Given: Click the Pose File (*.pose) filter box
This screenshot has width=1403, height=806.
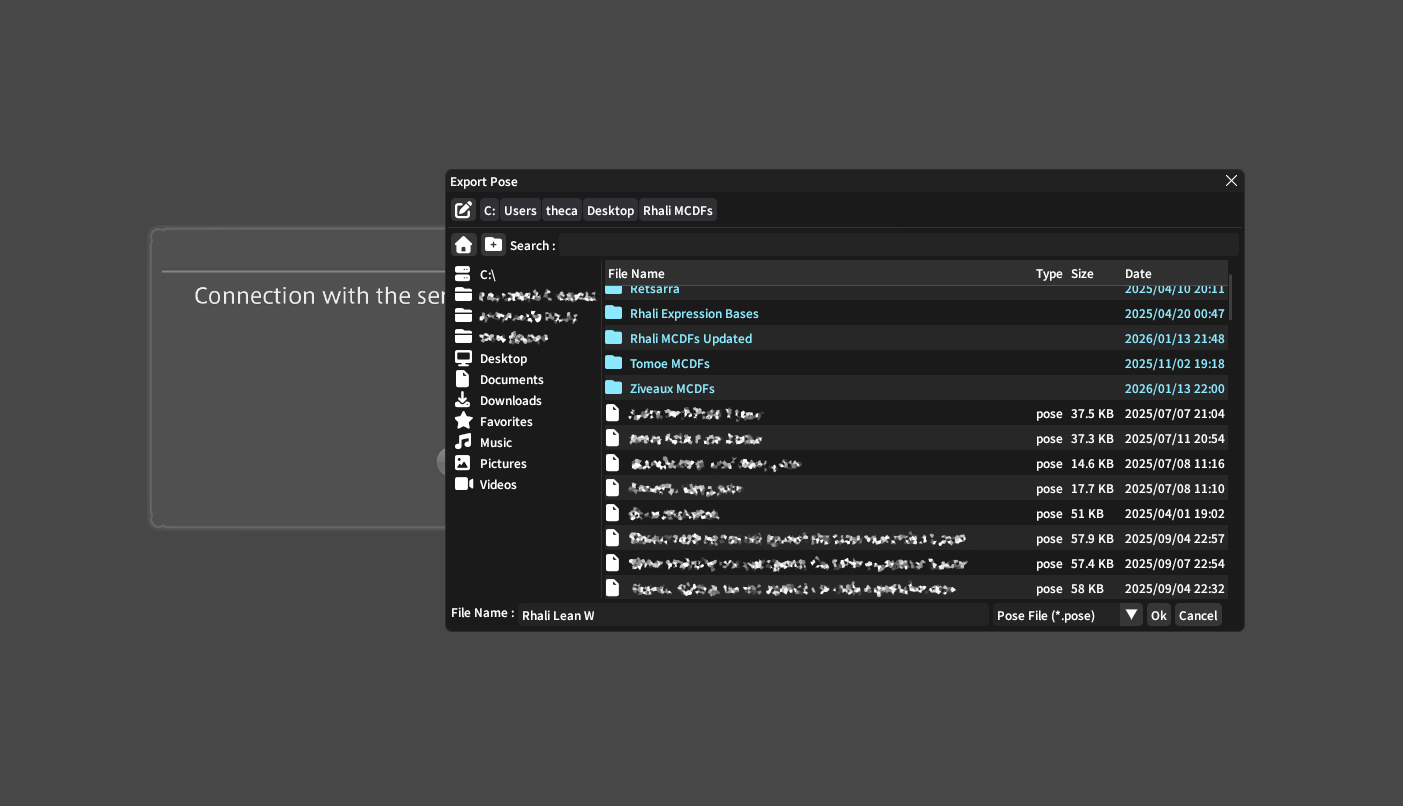Looking at the screenshot, I should [1054, 615].
